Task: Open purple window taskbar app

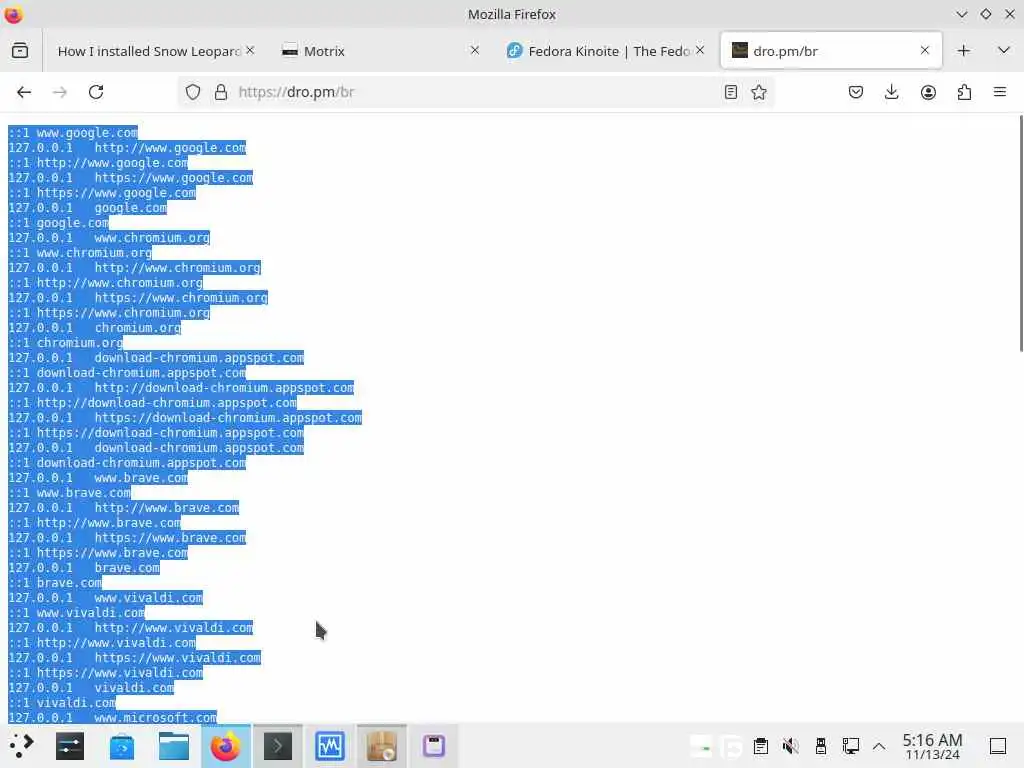Action: (x=434, y=746)
